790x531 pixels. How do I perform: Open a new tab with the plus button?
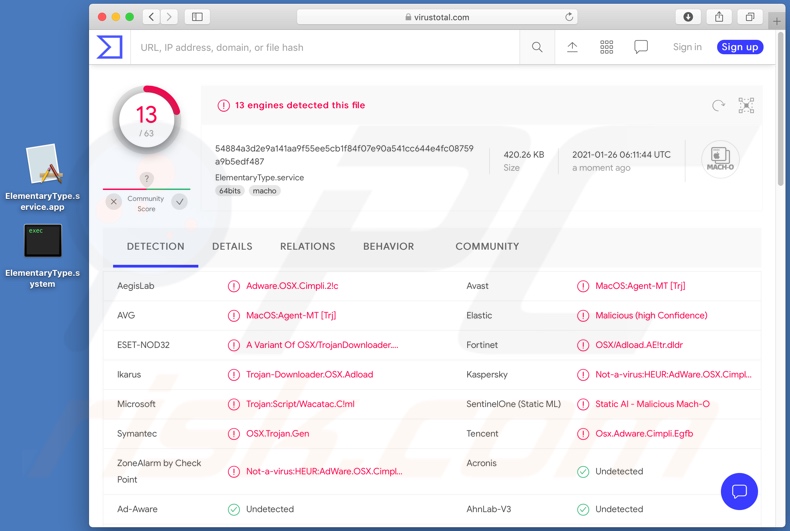pos(777,21)
